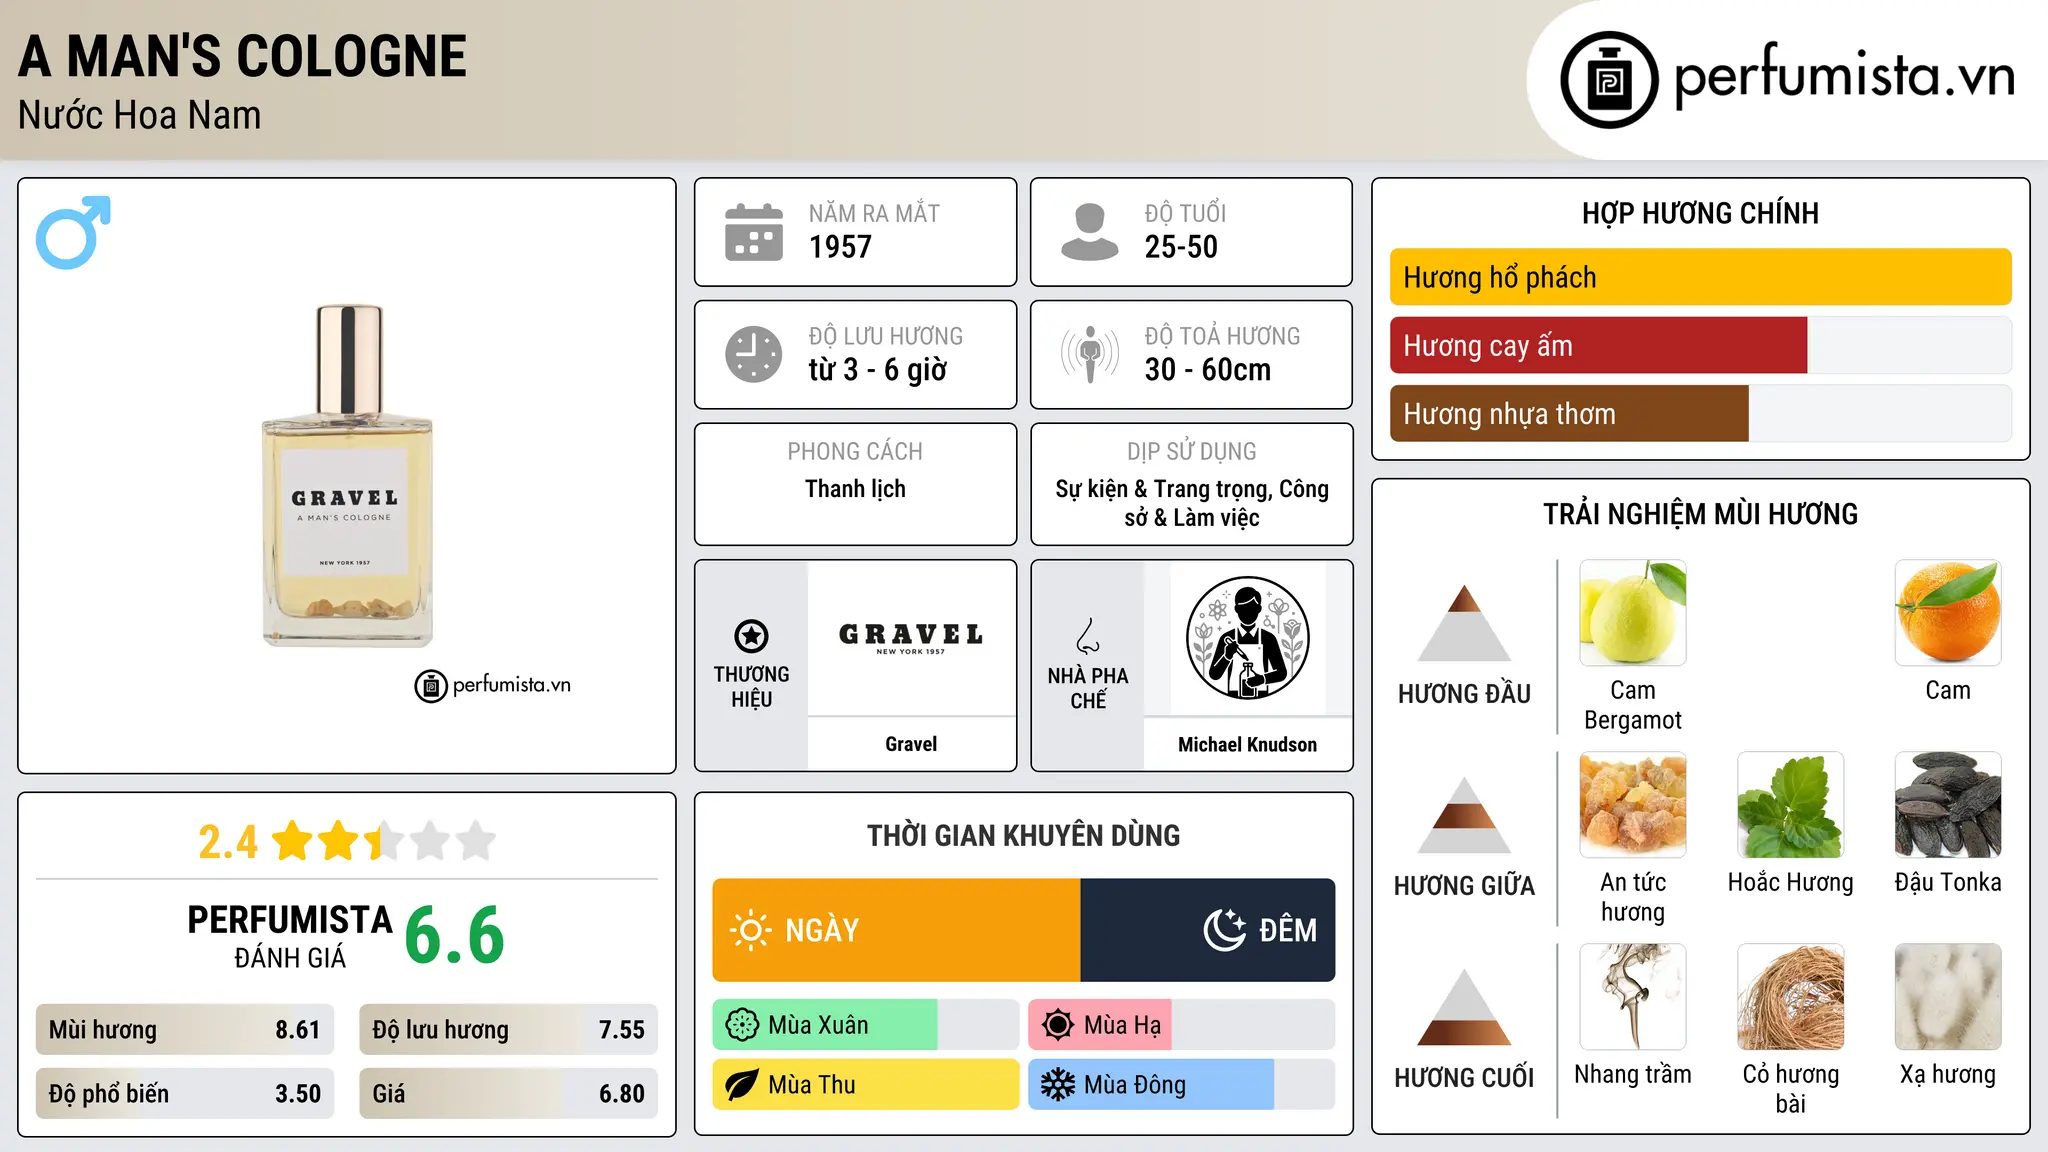Click the Mùa Xuân season bar
The width and height of the screenshot is (2048, 1152).
coord(865,1025)
